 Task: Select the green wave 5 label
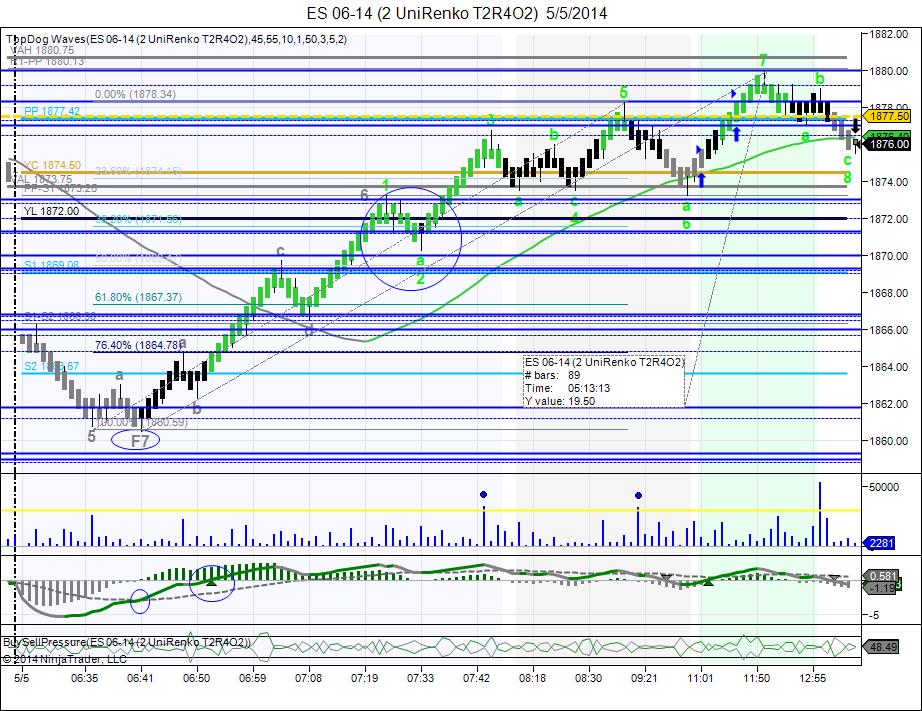(x=623, y=92)
